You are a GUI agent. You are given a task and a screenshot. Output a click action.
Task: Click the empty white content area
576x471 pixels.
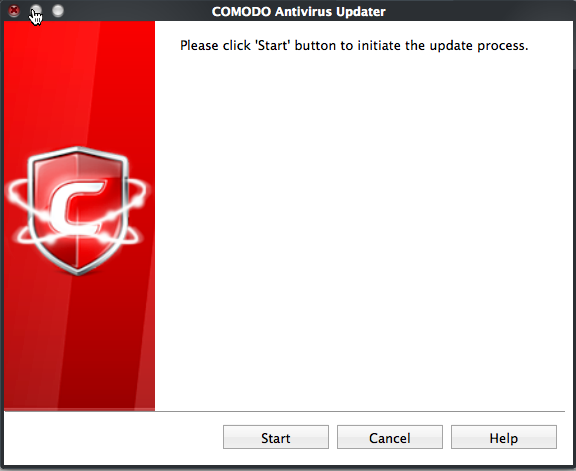click(360, 231)
